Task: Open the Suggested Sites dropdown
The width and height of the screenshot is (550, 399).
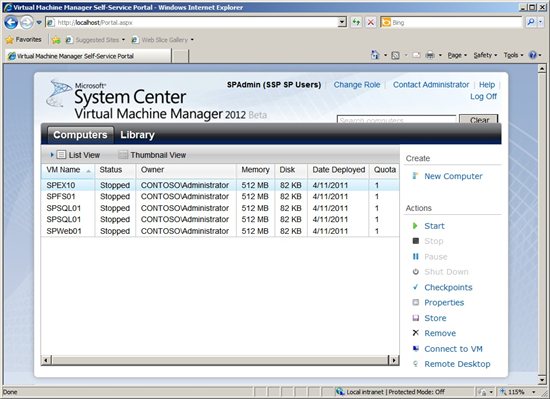Action: point(123,40)
